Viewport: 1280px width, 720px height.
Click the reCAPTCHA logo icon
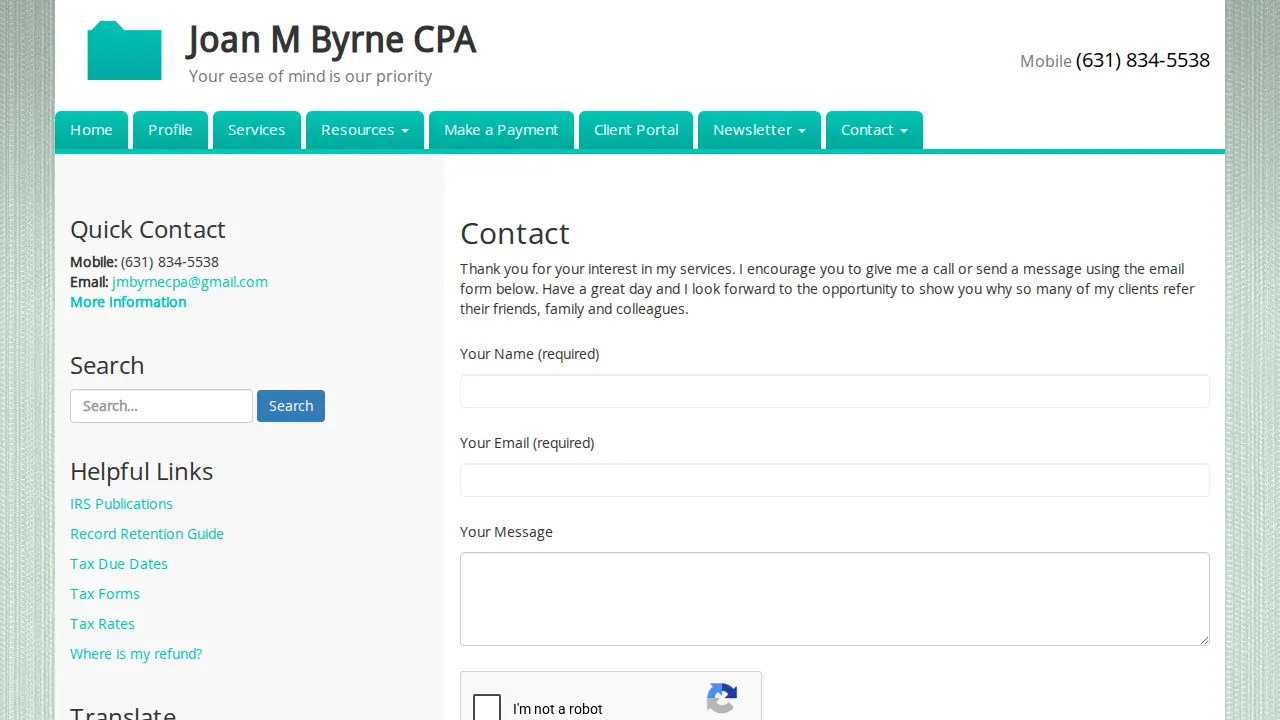click(x=722, y=700)
